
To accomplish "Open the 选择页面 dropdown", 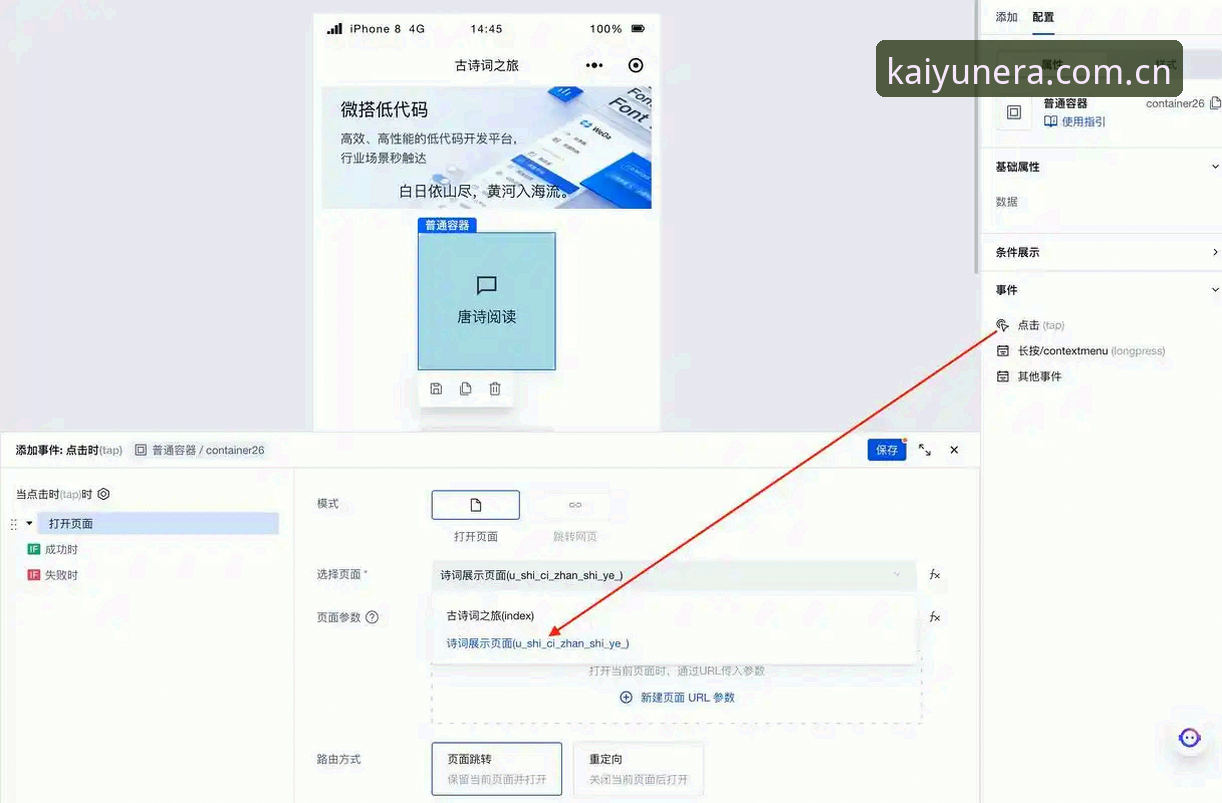I will (673, 575).
